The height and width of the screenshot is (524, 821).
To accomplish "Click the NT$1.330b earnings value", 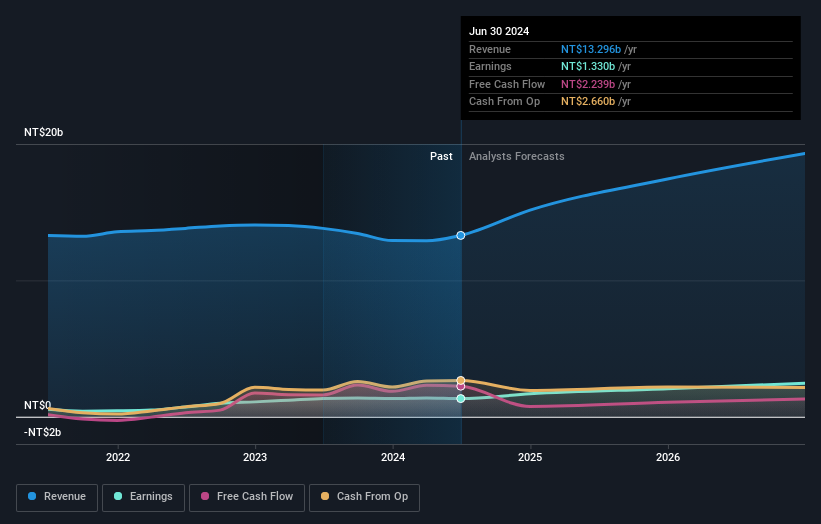I will click(587, 66).
